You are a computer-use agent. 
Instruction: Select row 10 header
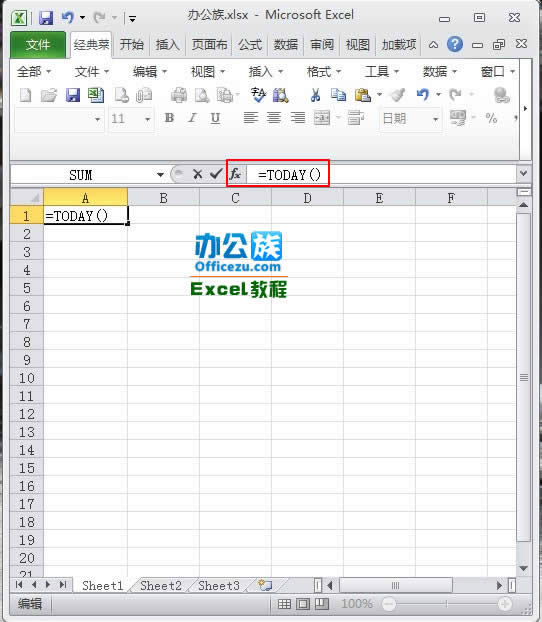[27, 378]
